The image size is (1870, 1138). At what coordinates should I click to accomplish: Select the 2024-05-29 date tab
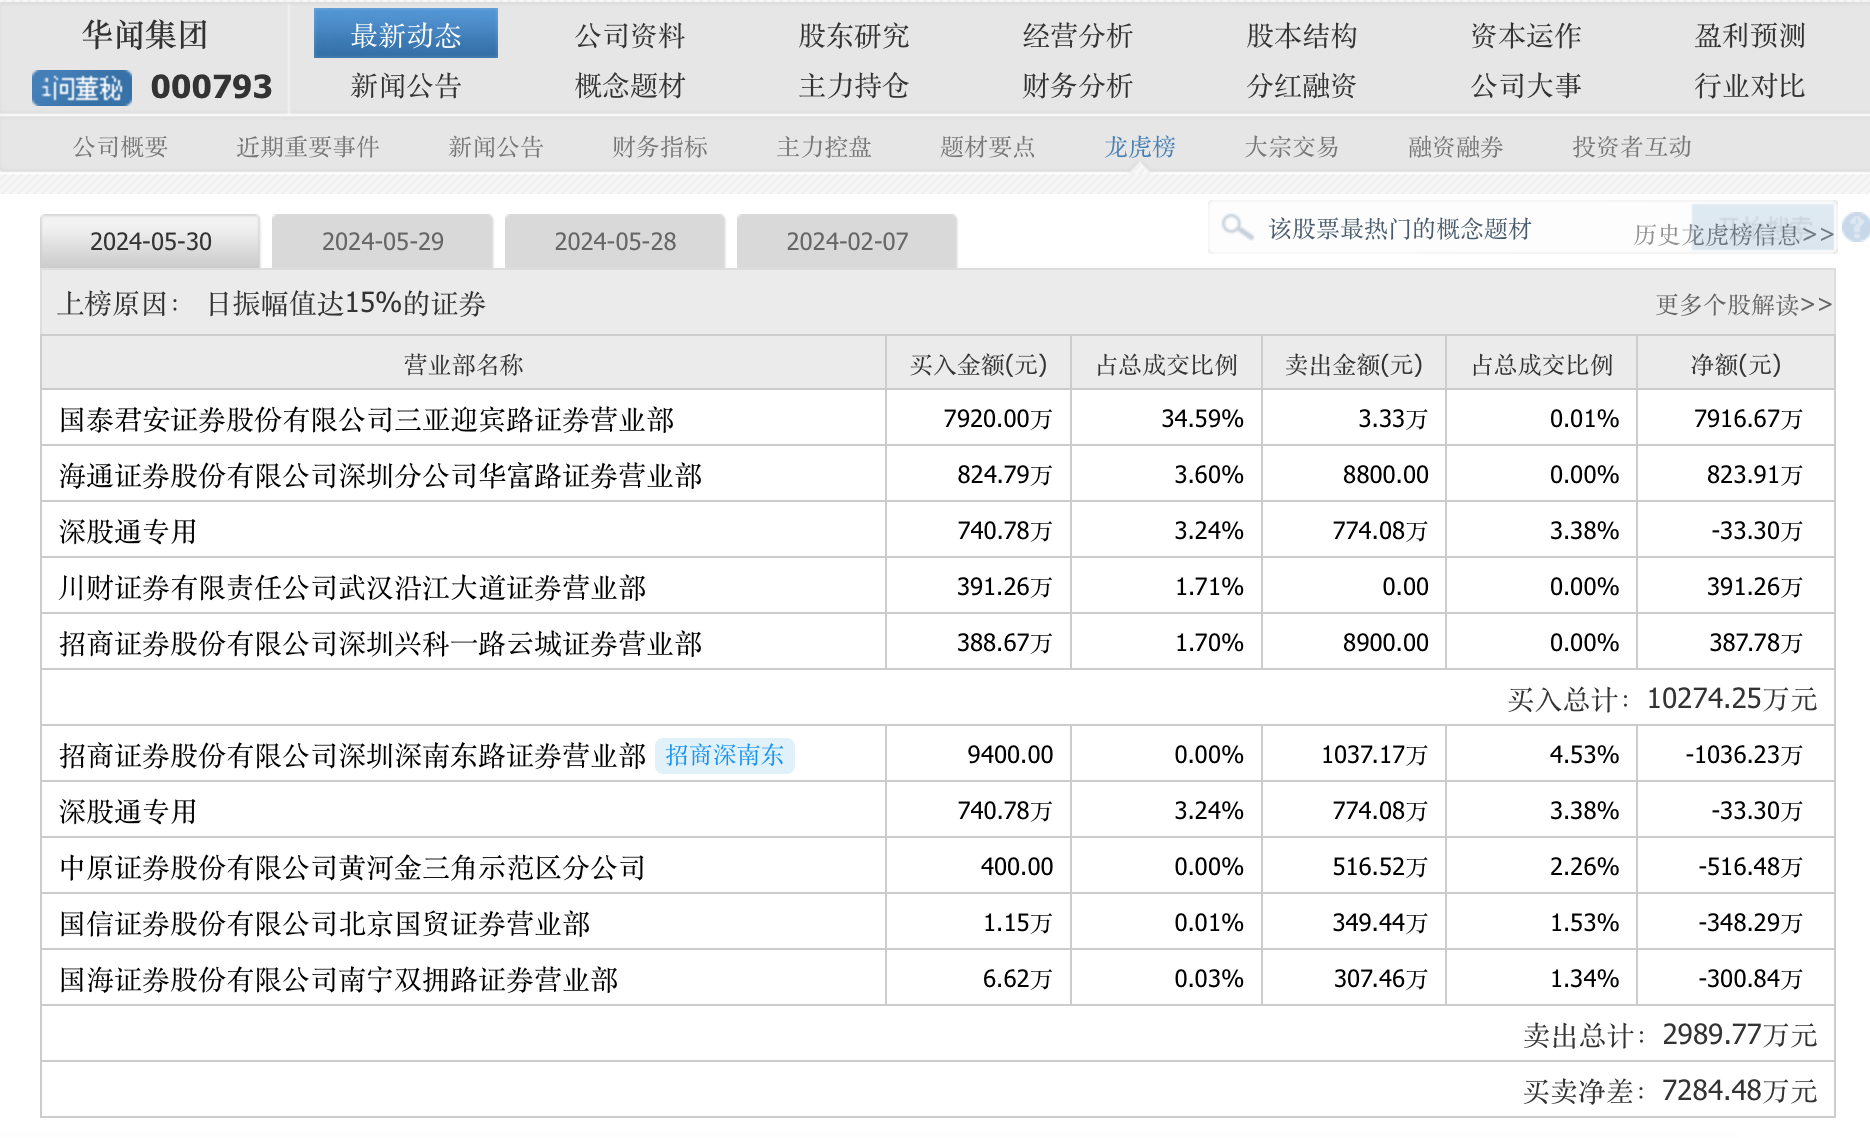pos(383,242)
